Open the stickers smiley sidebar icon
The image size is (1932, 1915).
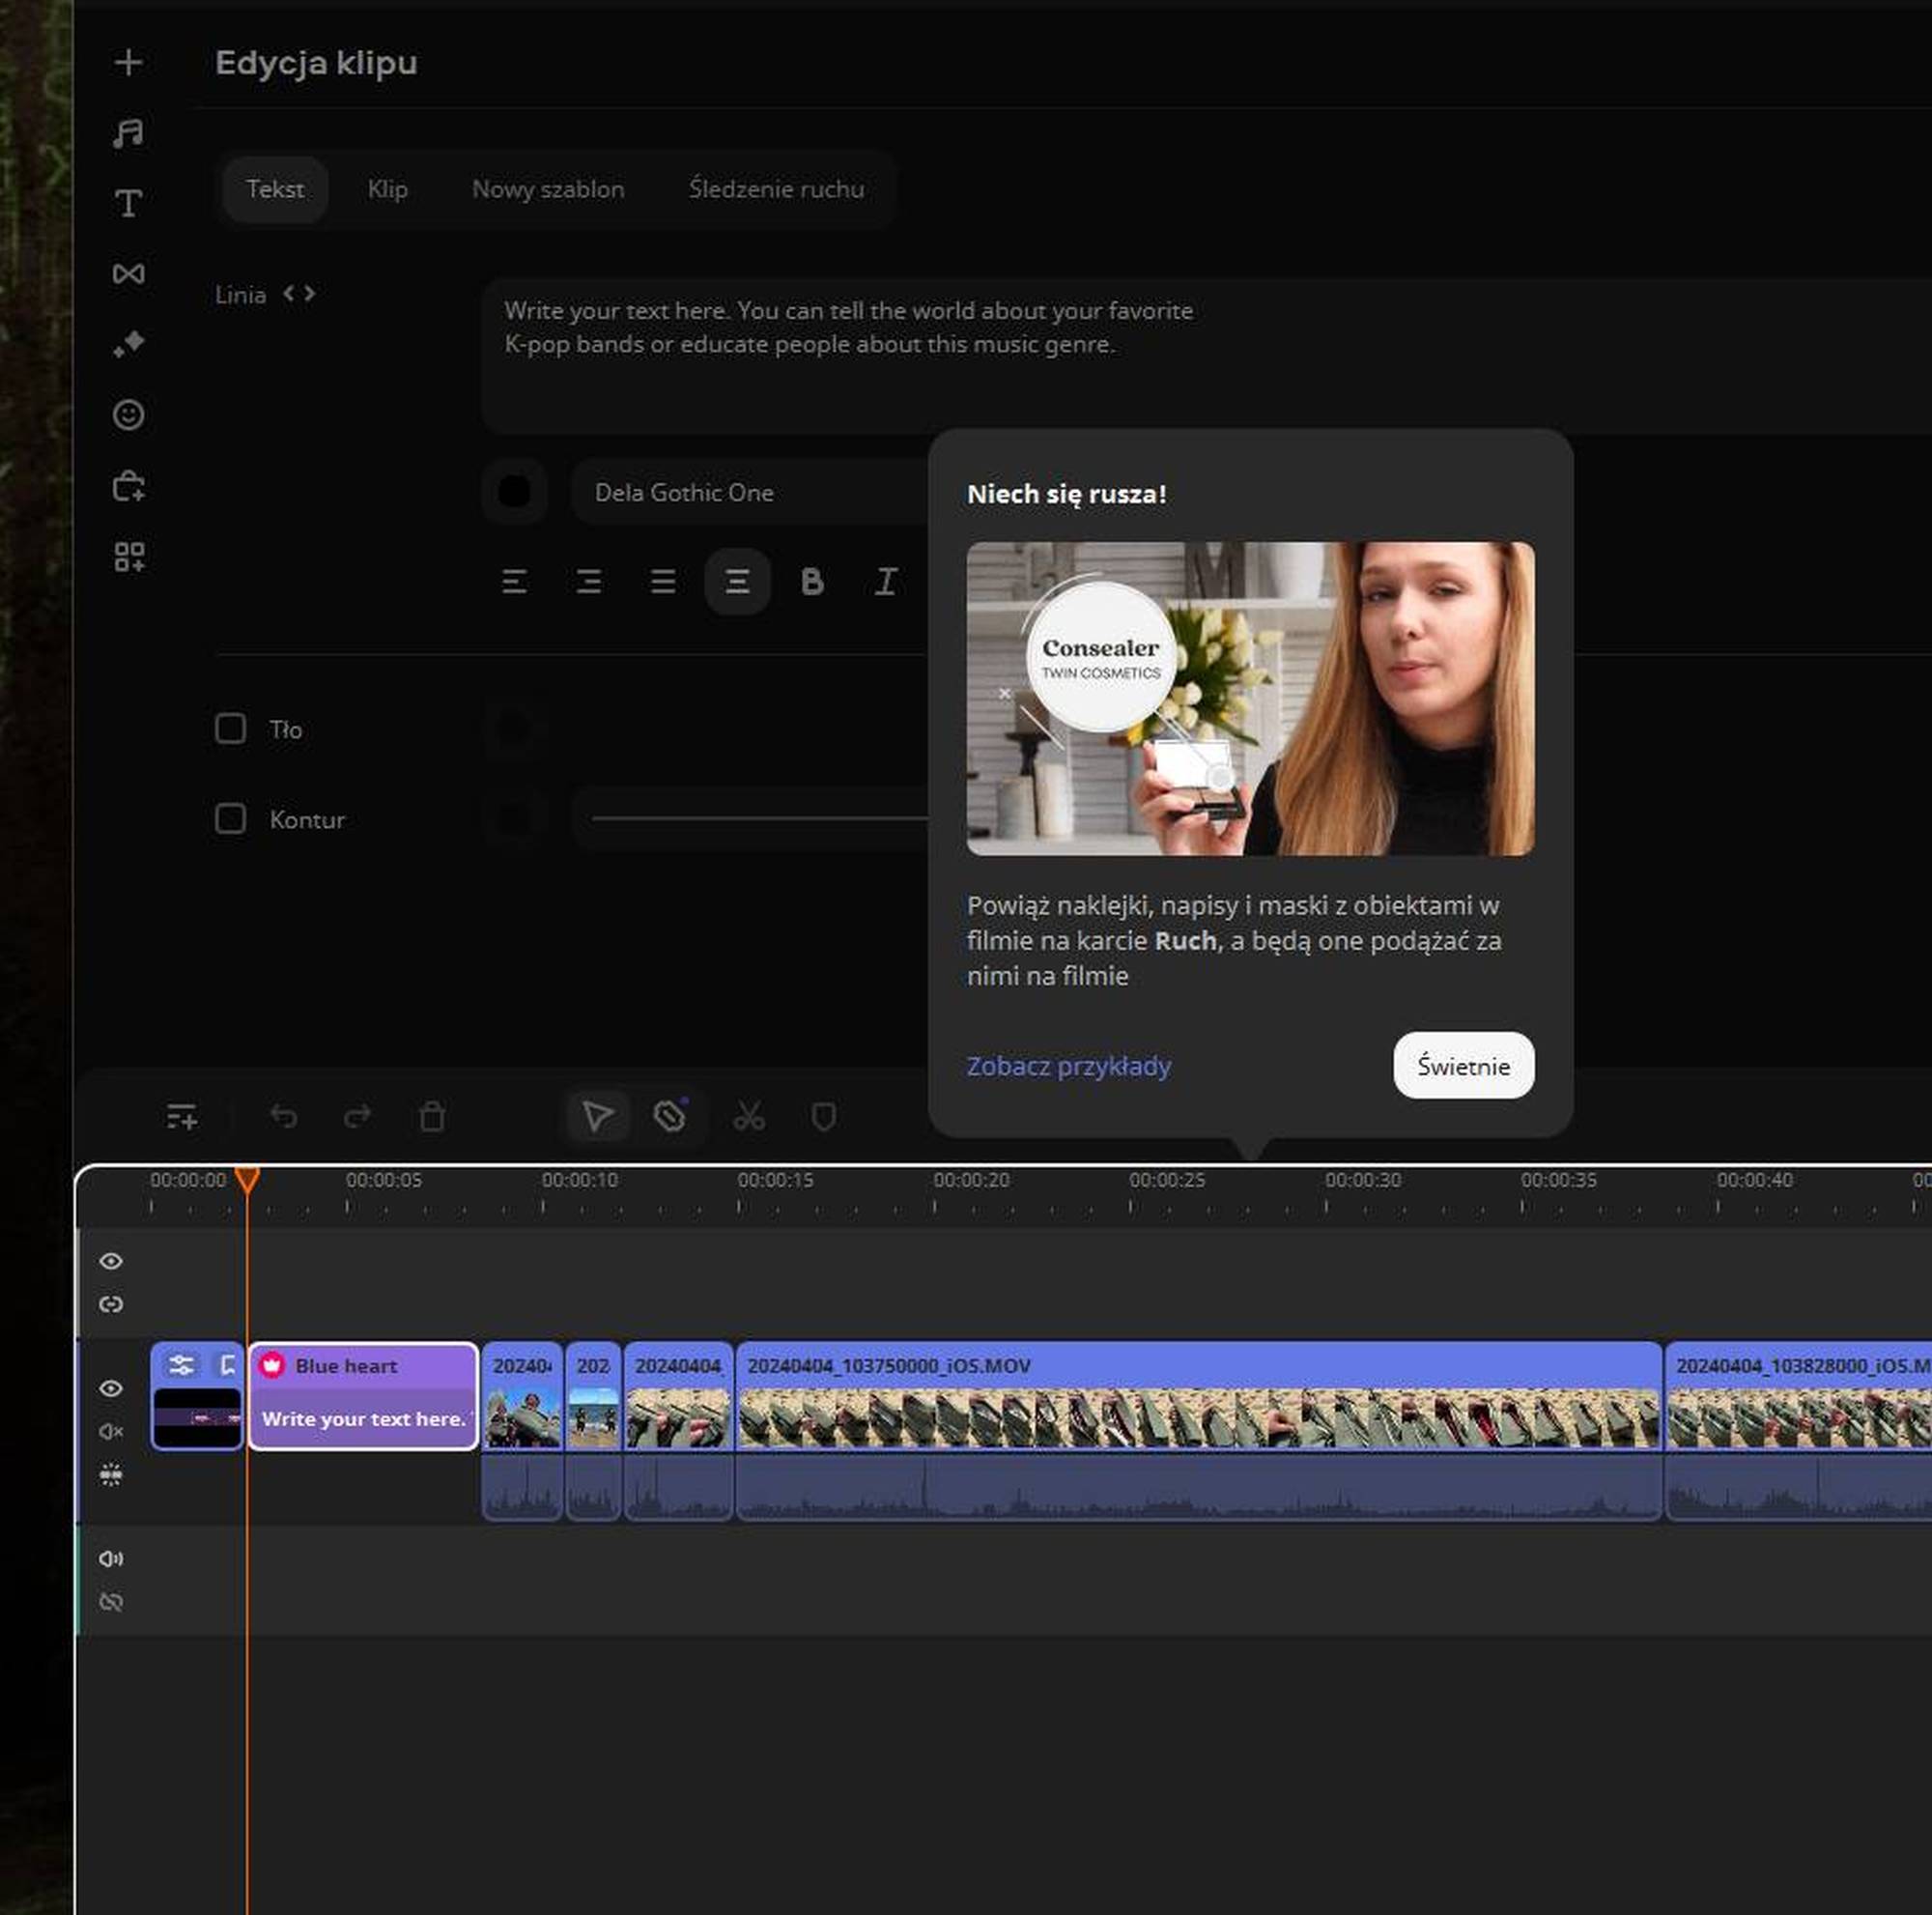(128, 415)
